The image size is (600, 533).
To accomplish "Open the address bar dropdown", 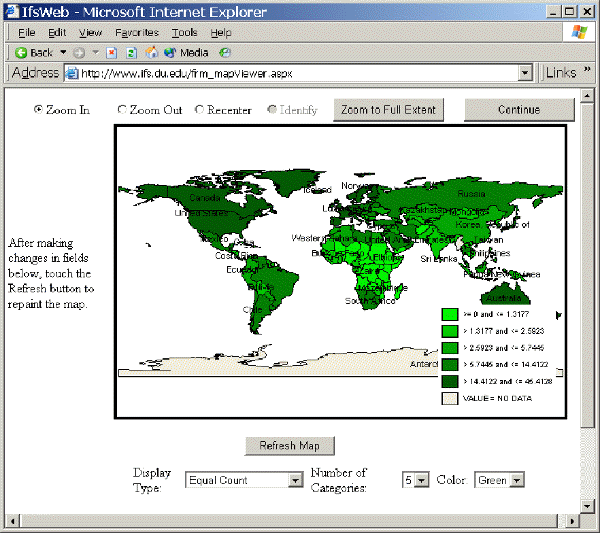I will (525, 73).
